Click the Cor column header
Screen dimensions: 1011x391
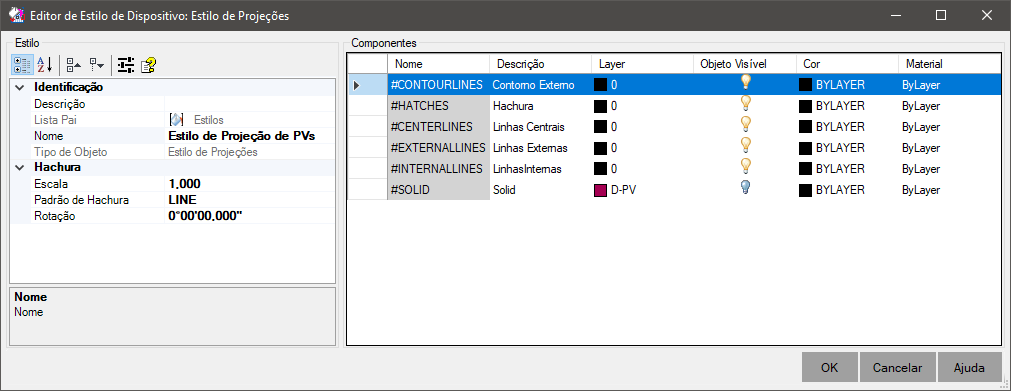[847, 64]
